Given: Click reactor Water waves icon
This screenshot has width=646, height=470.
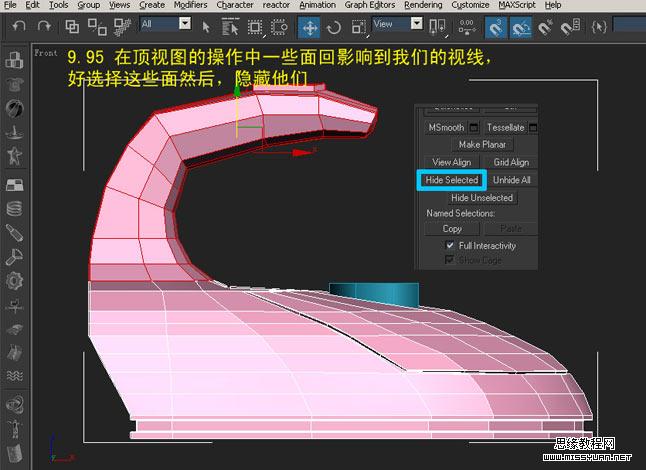Looking at the screenshot, I should [14, 376].
